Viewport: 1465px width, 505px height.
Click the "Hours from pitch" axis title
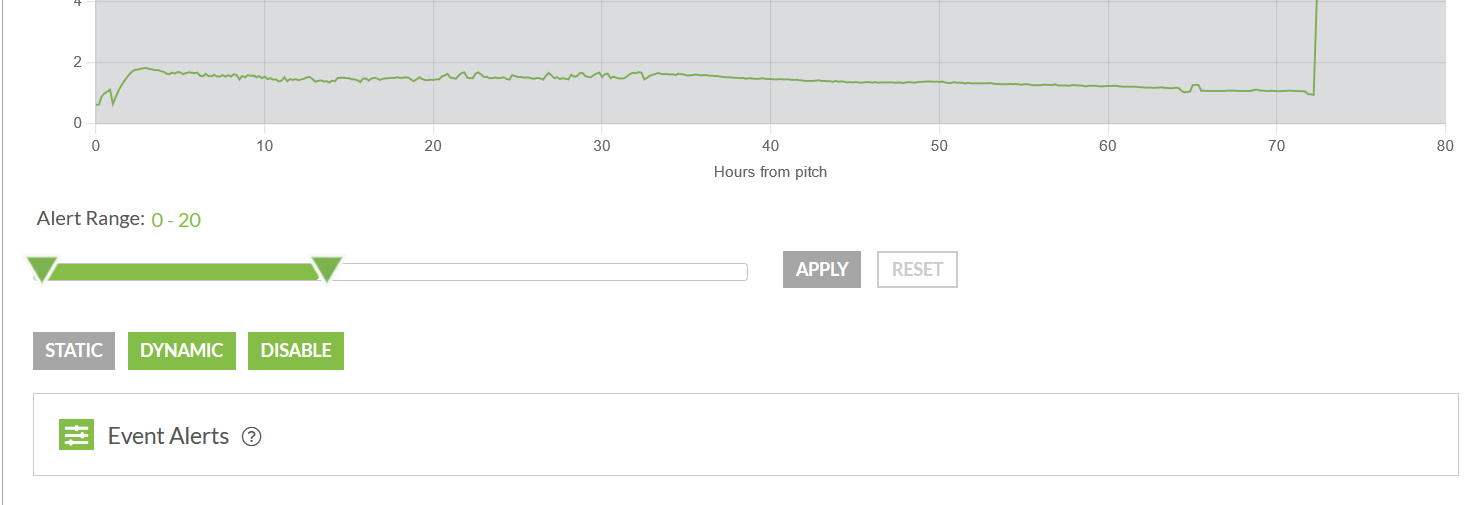point(770,172)
